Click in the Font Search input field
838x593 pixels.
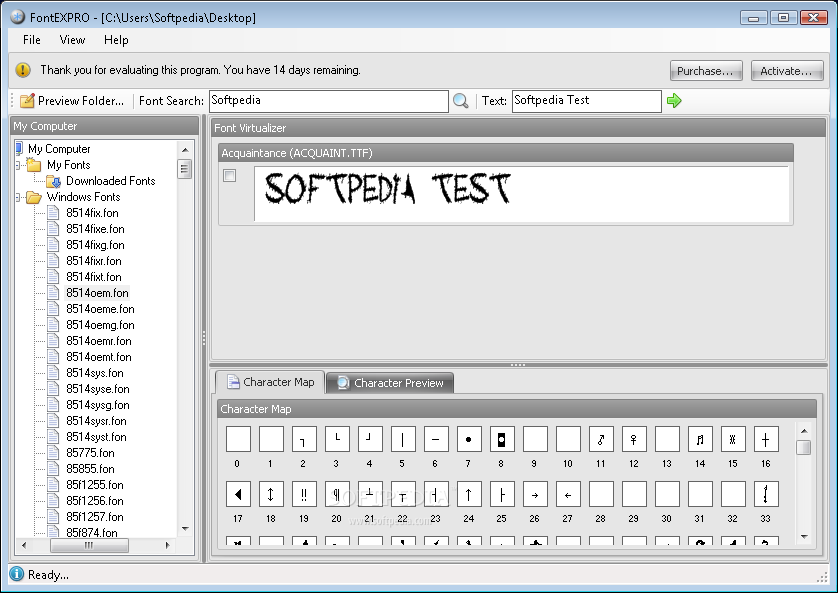pyautogui.click(x=329, y=101)
